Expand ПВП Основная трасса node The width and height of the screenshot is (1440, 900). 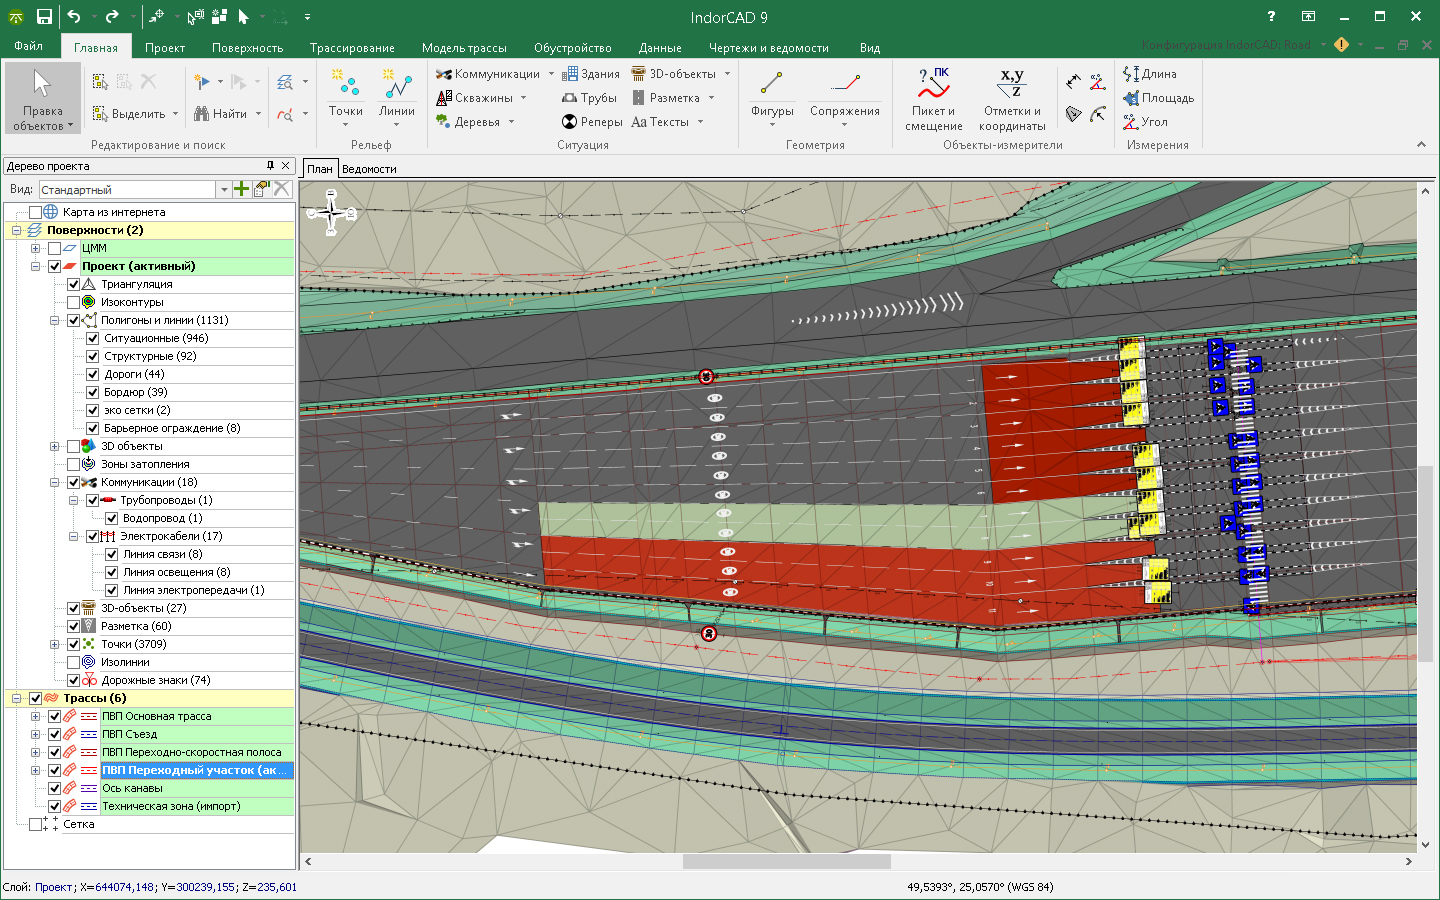tap(36, 716)
